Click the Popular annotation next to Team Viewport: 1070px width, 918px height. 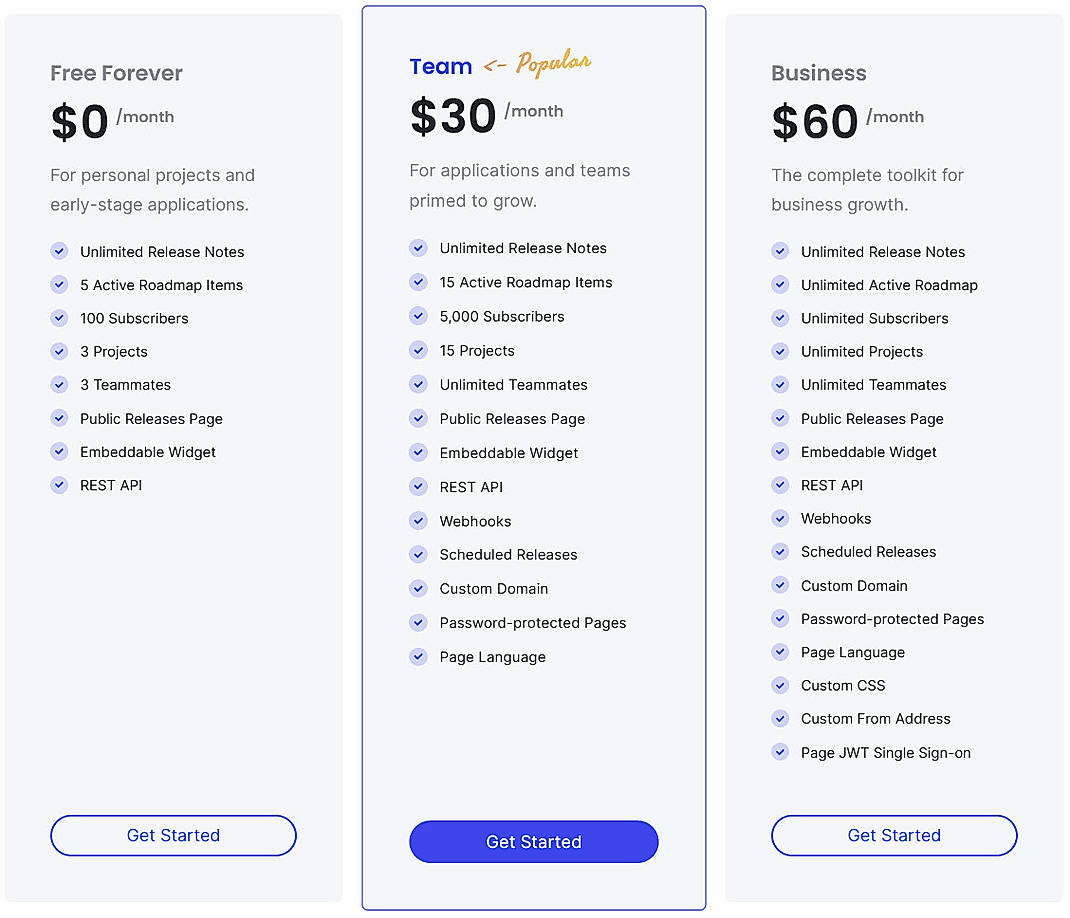[556, 62]
